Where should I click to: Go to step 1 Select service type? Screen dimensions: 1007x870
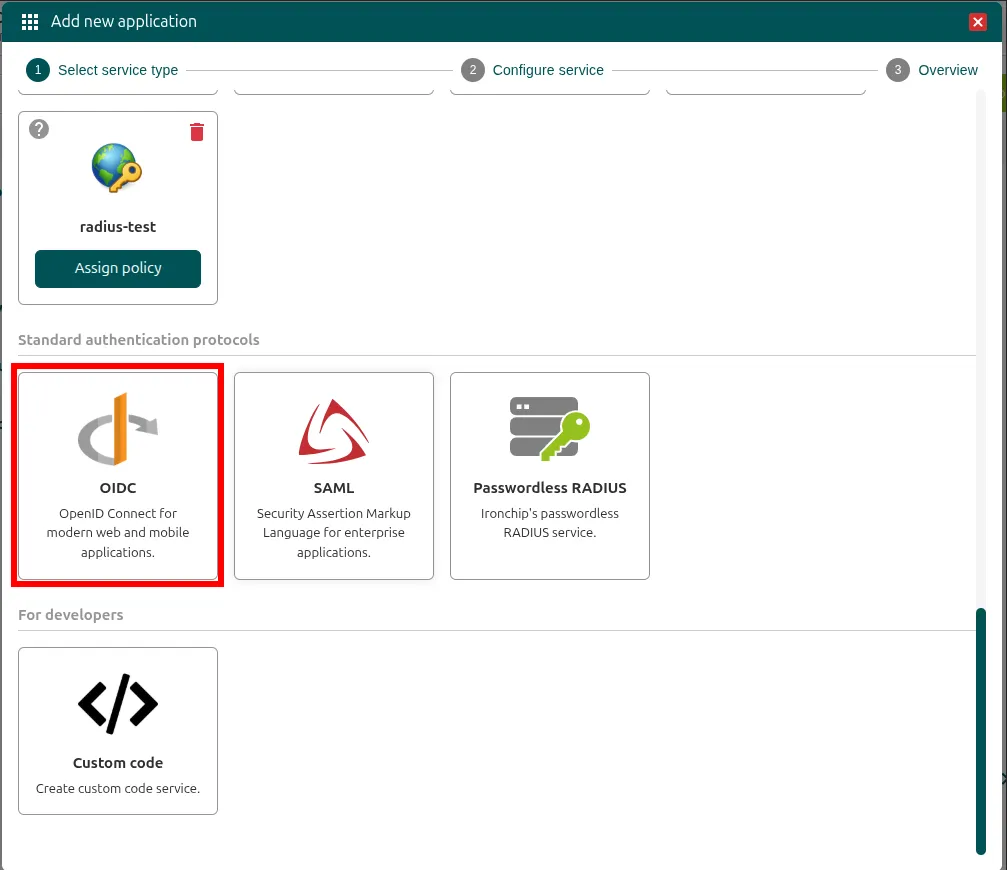click(x=102, y=70)
